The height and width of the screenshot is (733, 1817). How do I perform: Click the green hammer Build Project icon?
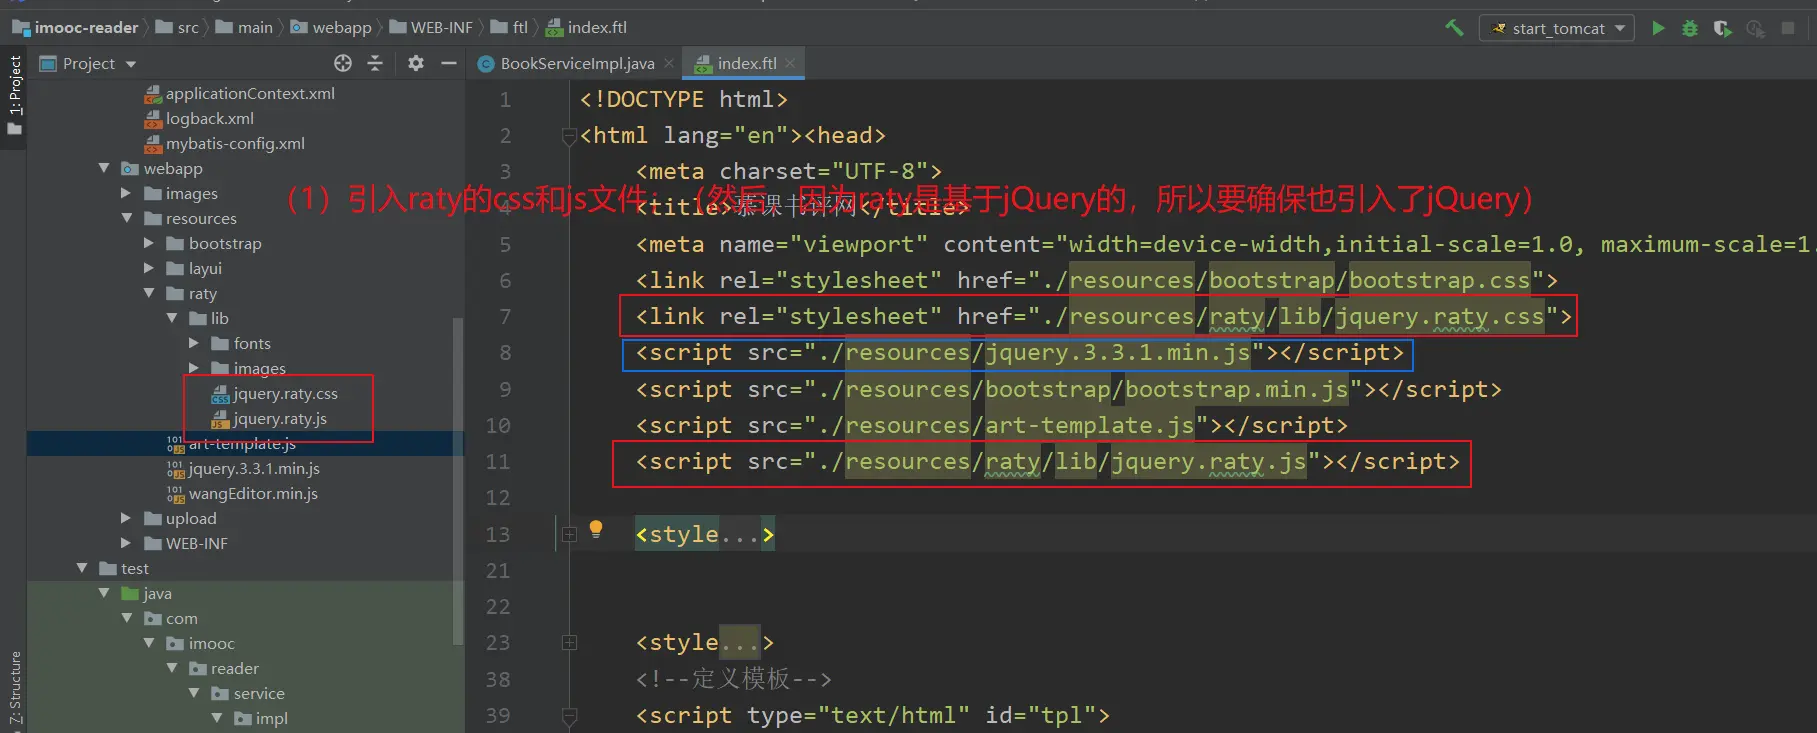coord(1454,28)
